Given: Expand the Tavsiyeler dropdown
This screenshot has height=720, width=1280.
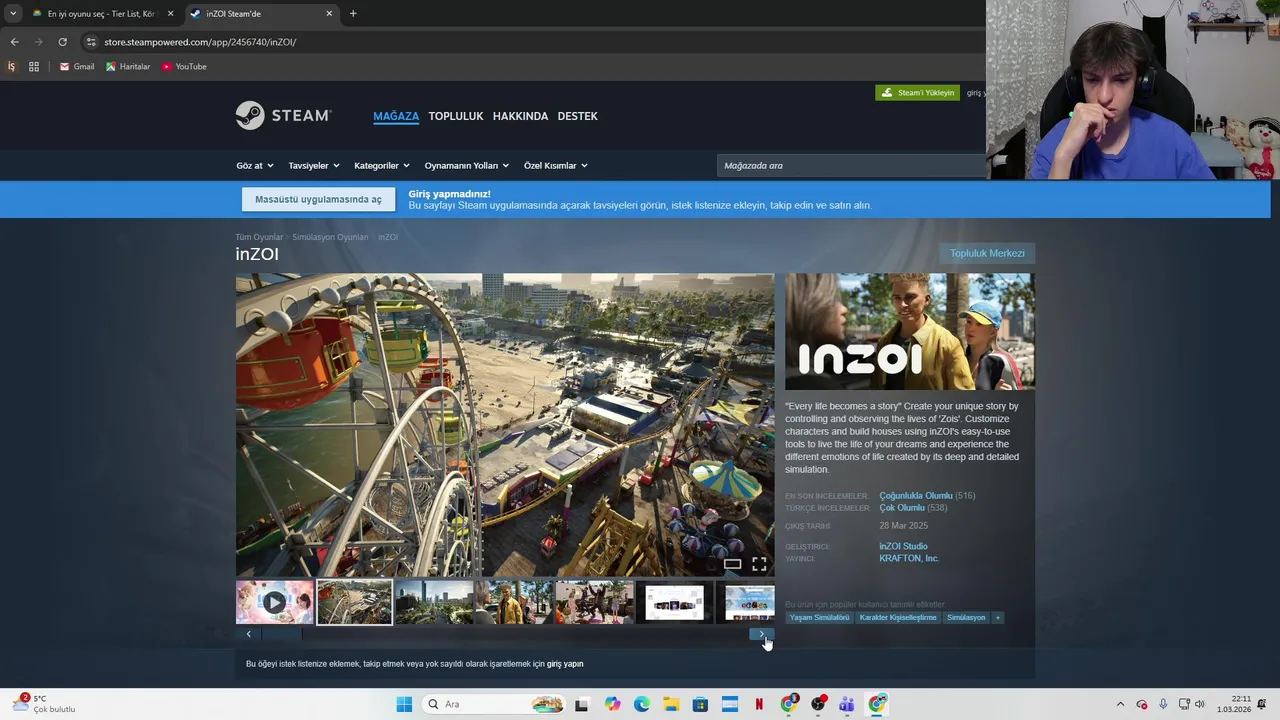Looking at the screenshot, I should [314, 166].
